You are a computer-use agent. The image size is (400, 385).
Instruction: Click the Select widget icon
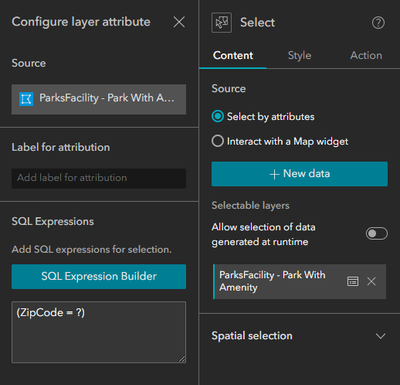[221, 22]
